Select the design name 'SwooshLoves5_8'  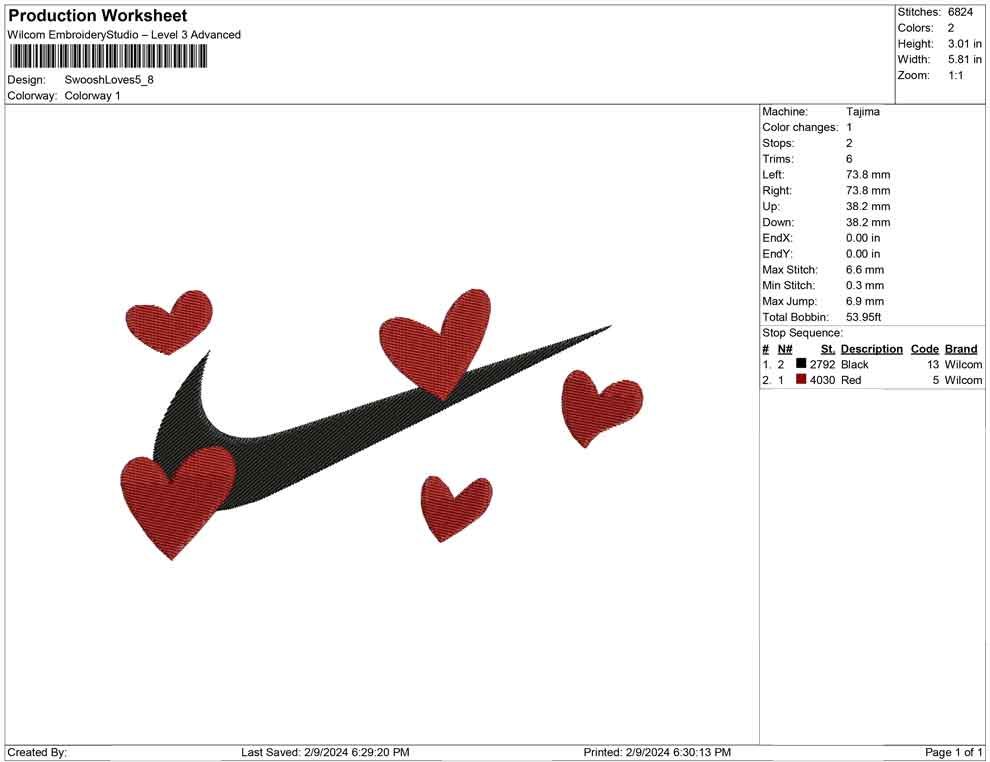coord(109,80)
